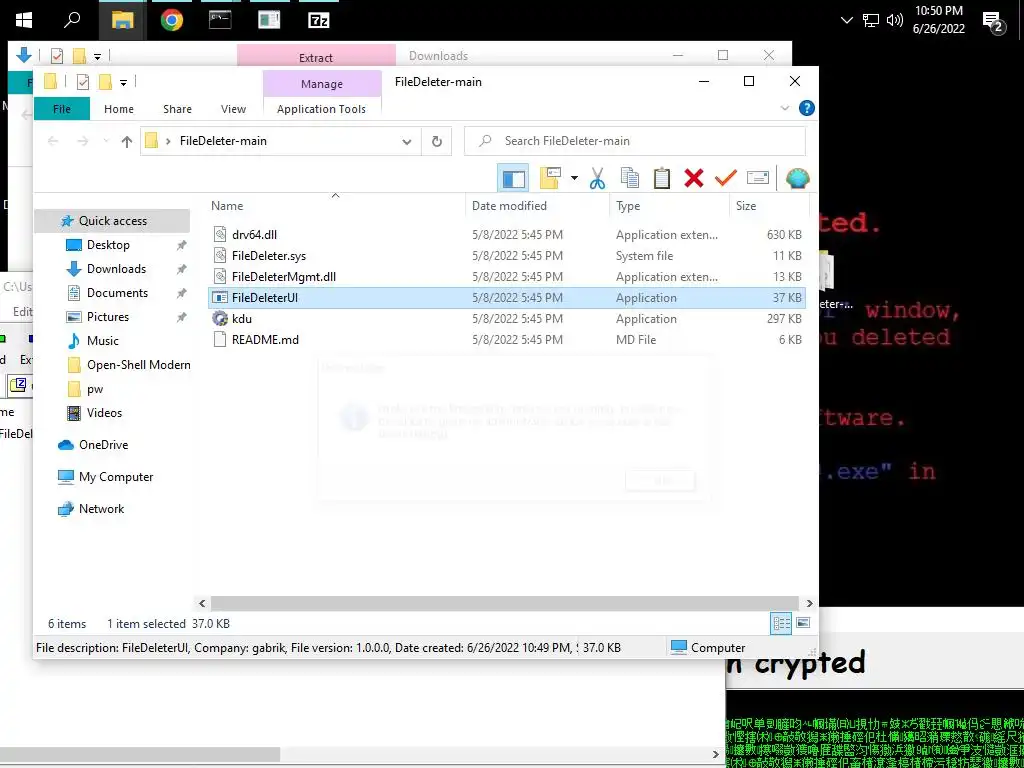Image resolution: width=1024 pixels, height=768 pixels.
Task: Click New folder icon in quick access toolbar
Action: pos(104,82)
